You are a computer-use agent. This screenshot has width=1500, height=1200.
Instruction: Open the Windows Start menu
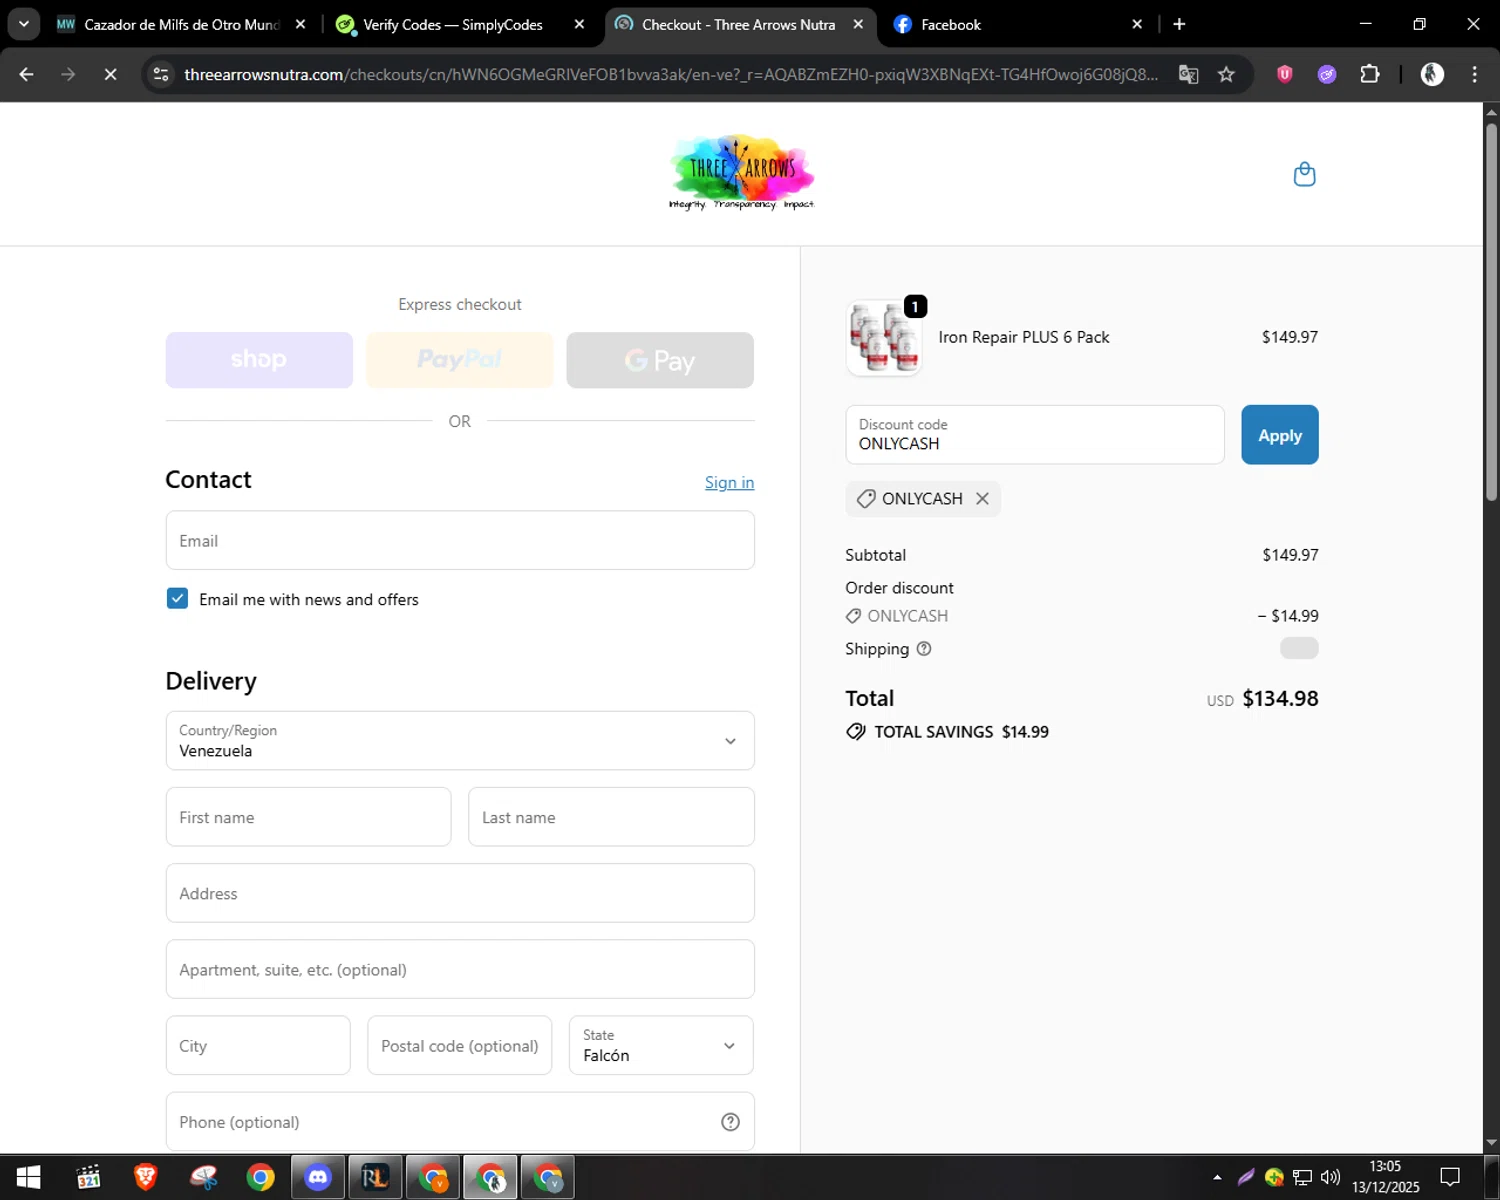28,1178
